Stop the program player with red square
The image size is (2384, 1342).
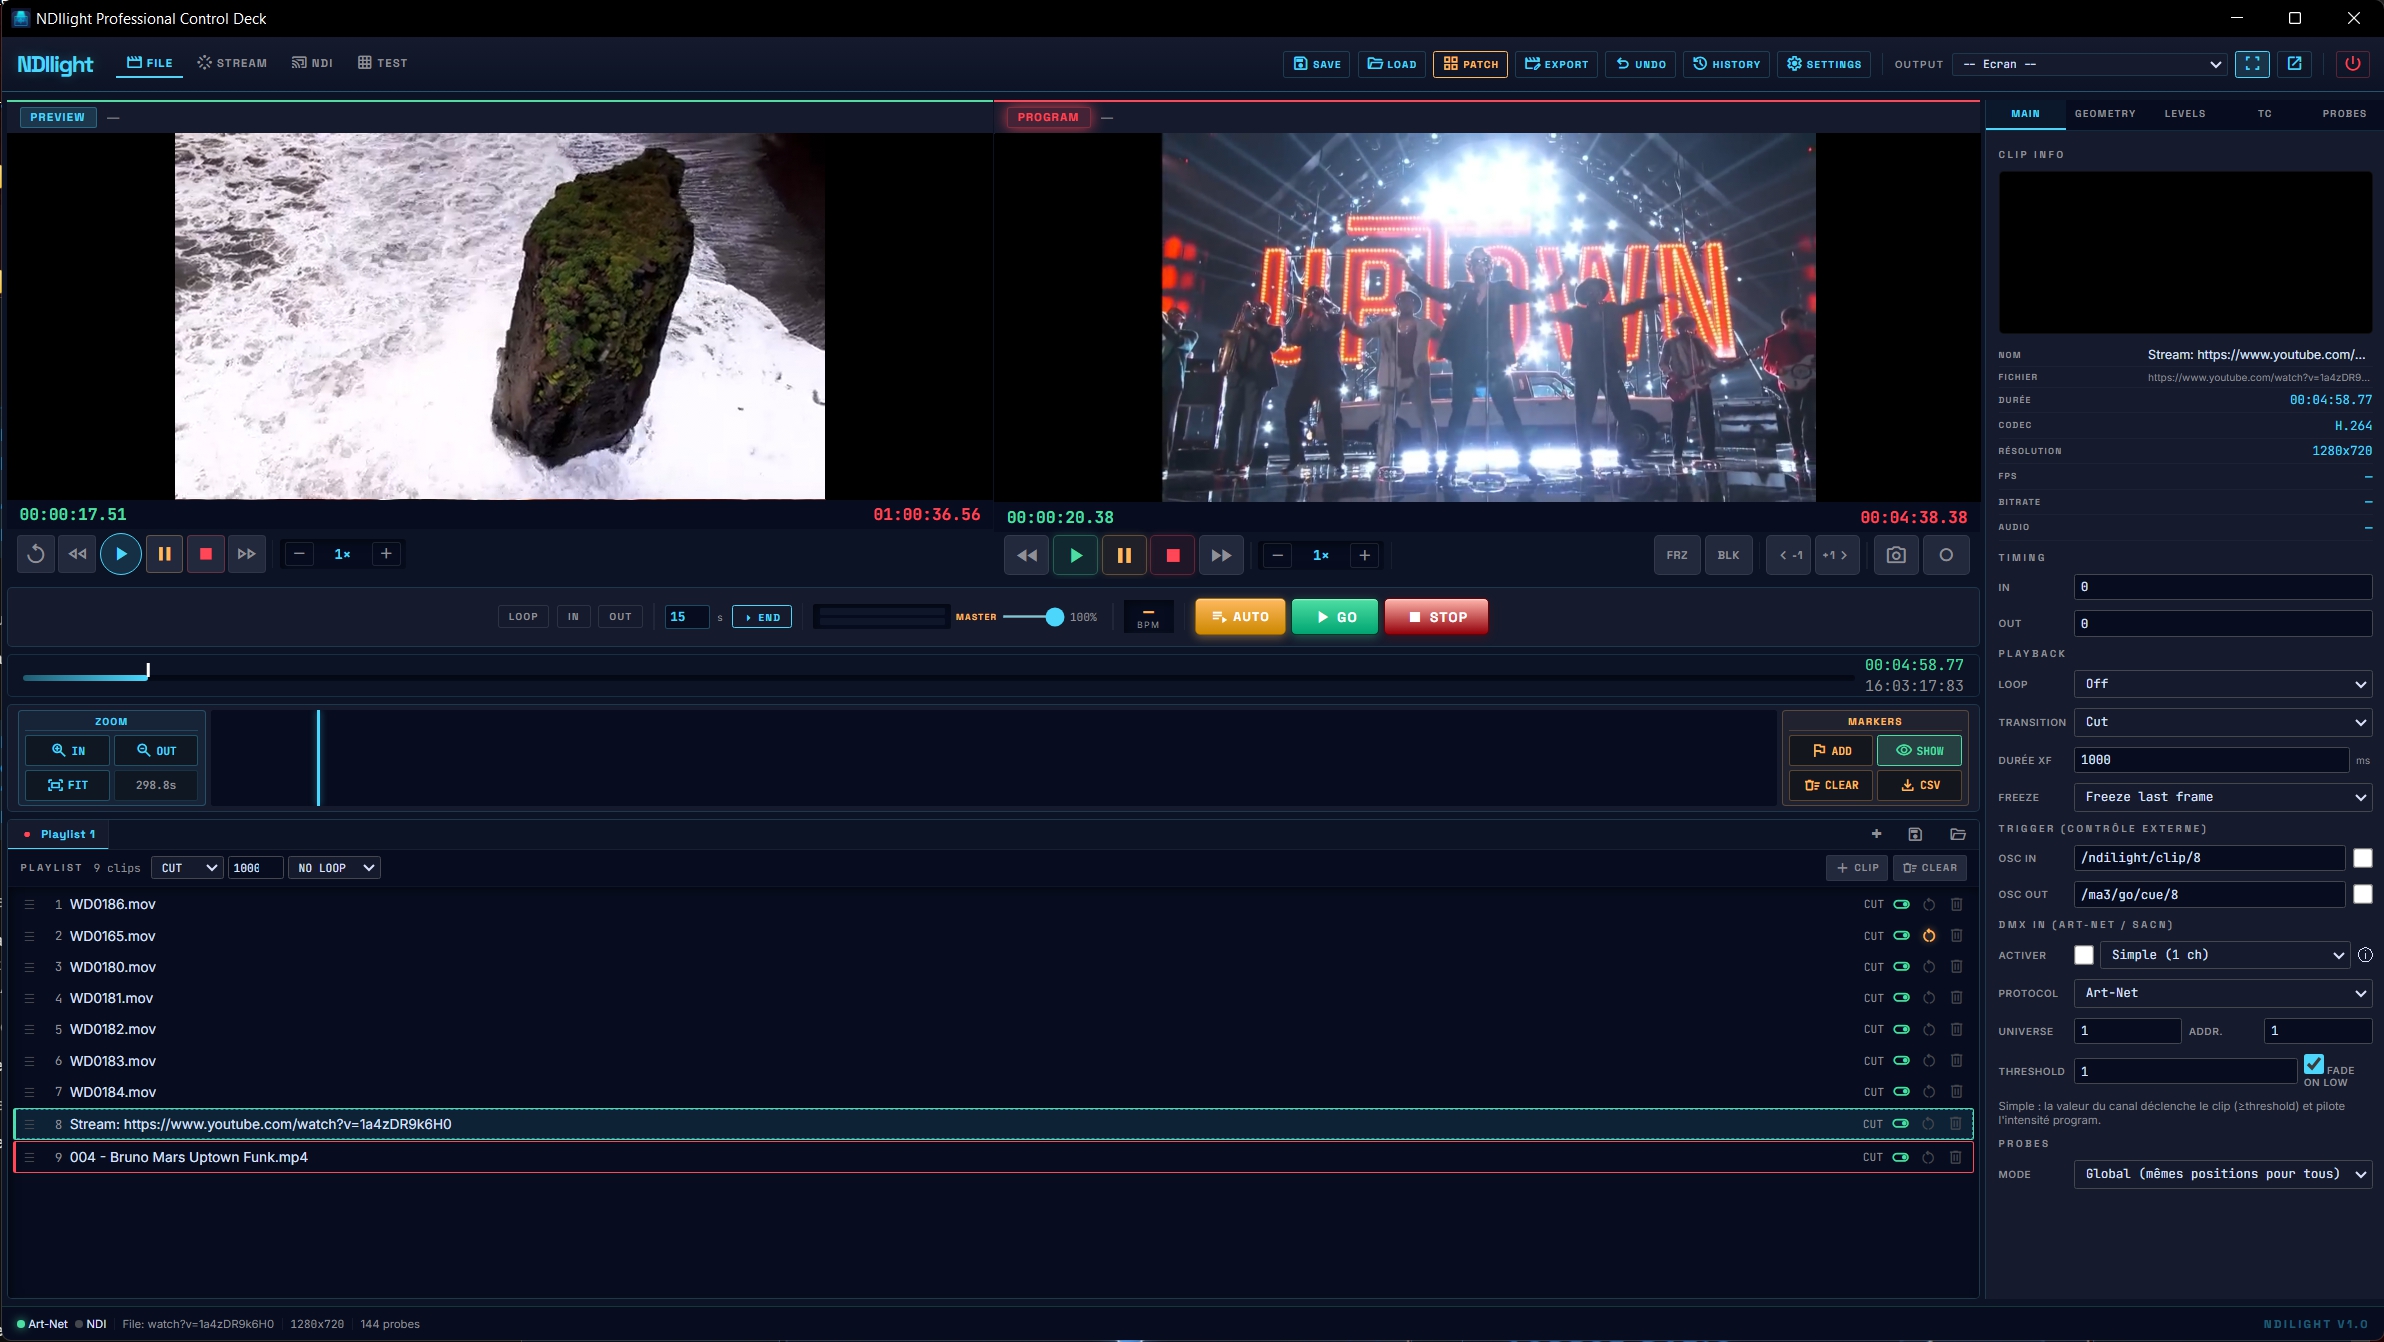[1173, 556]
